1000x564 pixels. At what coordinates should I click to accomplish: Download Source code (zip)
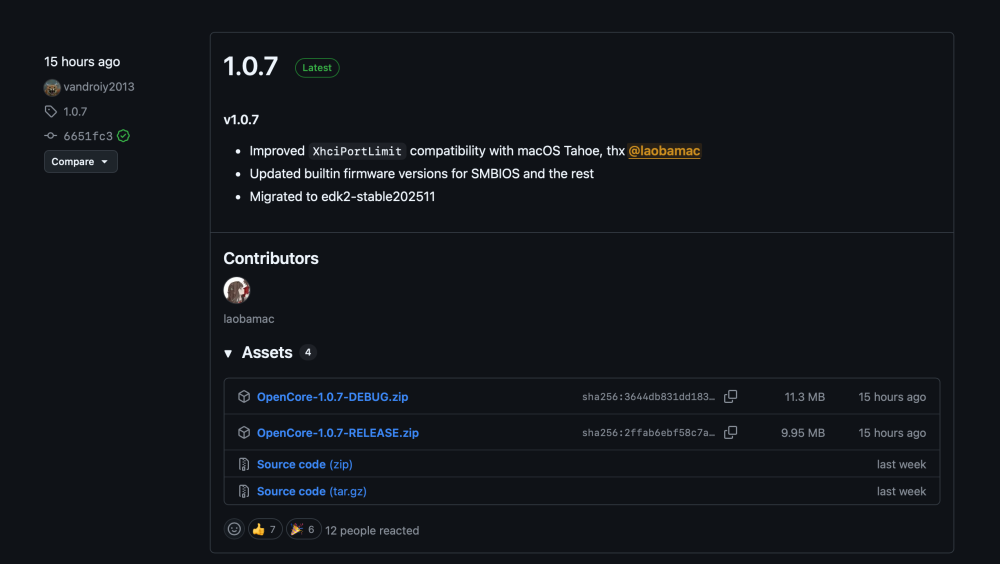[304, 464]
